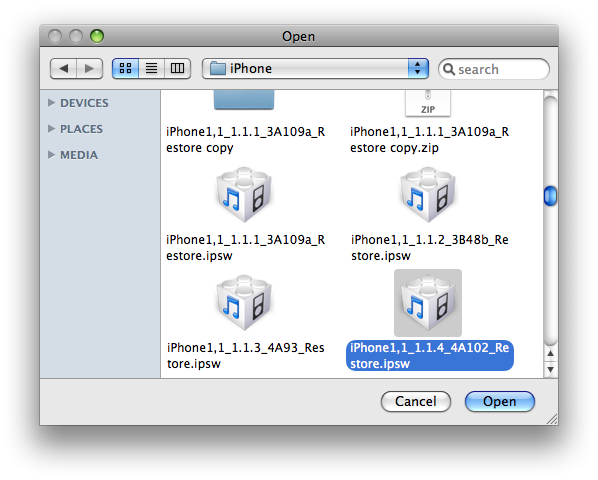Click the folder icon in location popup
This screenshot has height=480, width=598.
click(217, 69)
